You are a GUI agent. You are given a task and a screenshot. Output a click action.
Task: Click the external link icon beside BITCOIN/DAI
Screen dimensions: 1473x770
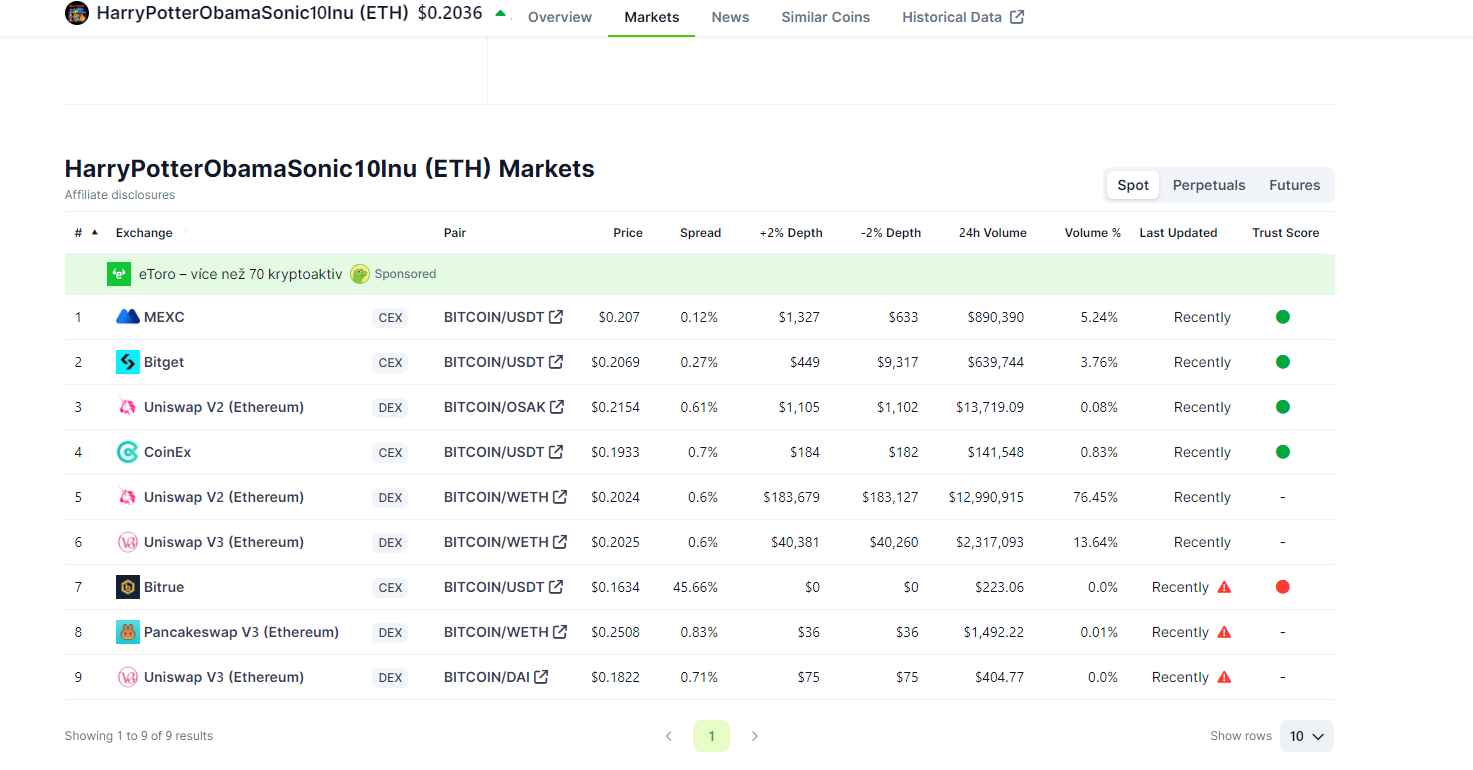541,677
